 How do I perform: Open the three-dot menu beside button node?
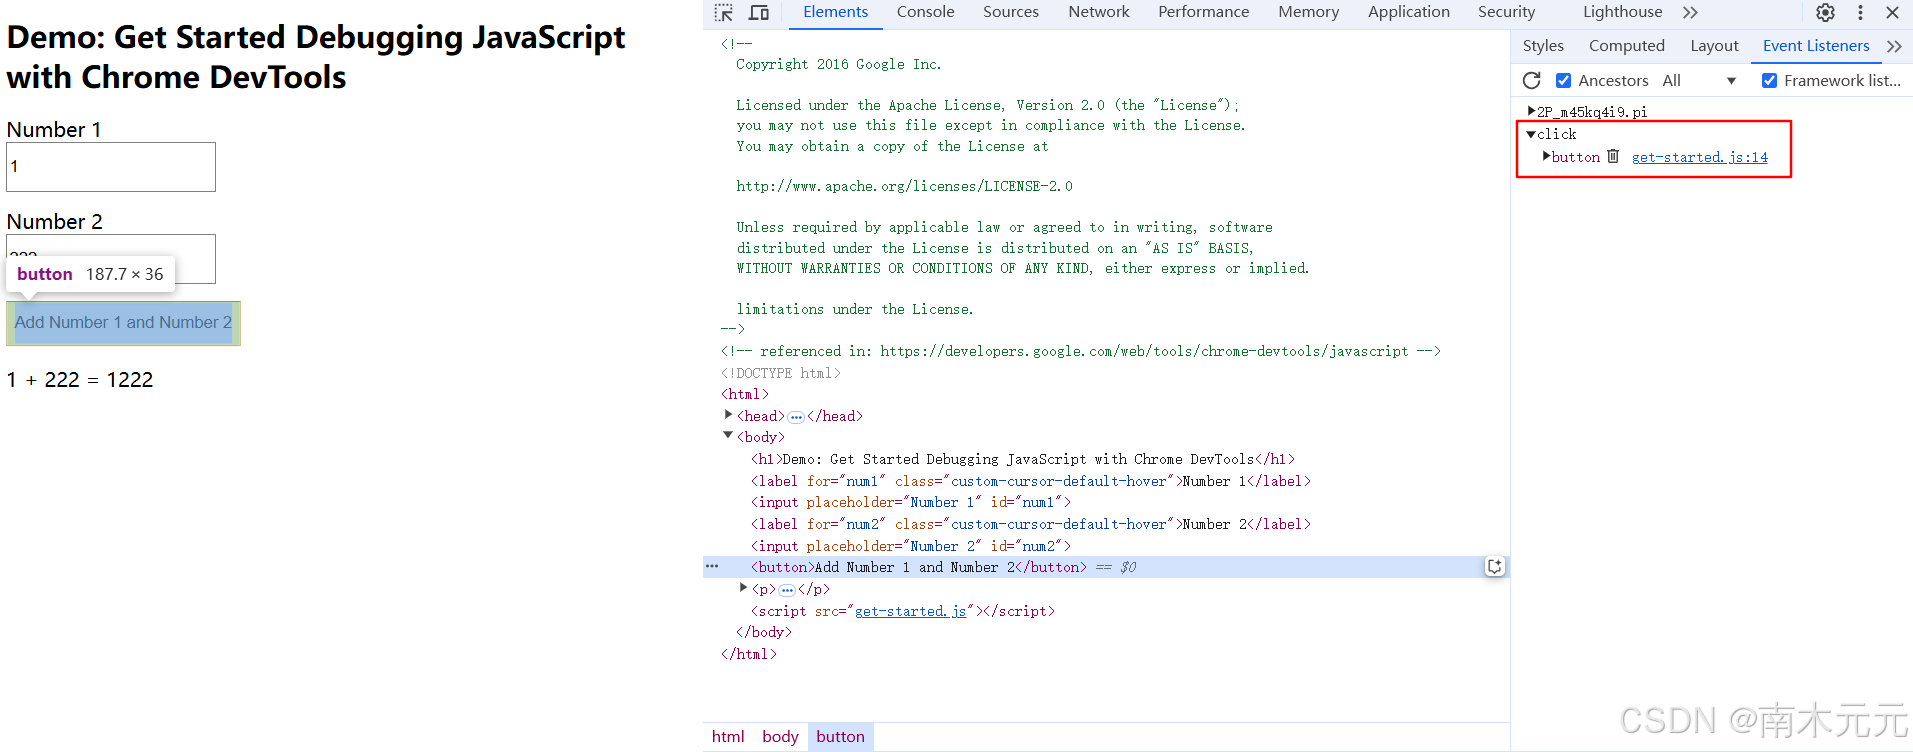(712, 566)
